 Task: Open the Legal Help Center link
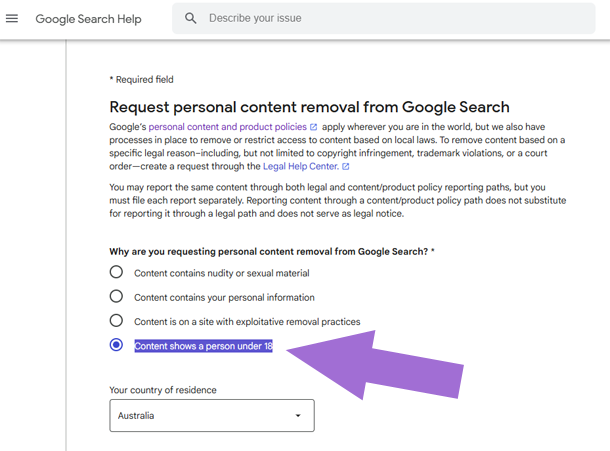[300, 166]
